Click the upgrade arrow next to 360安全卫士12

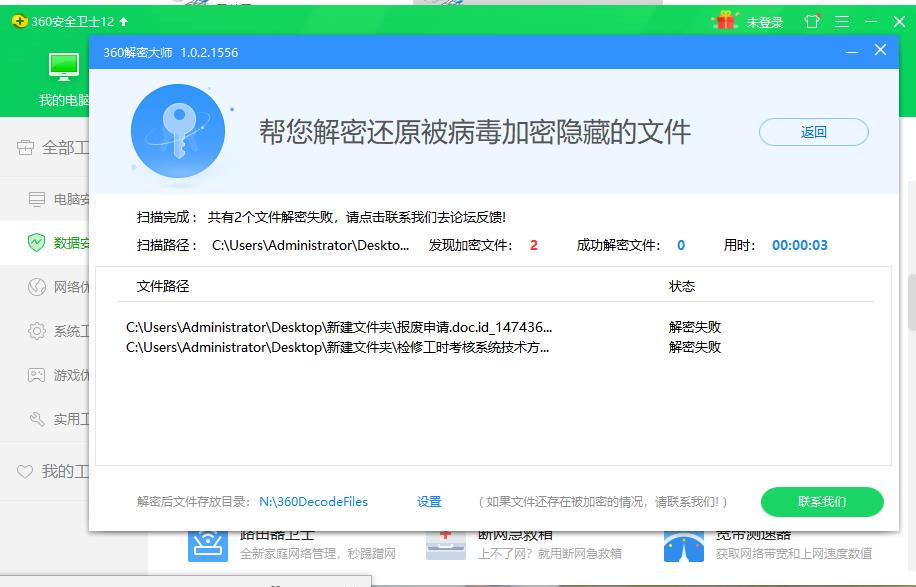pos(123,22)
